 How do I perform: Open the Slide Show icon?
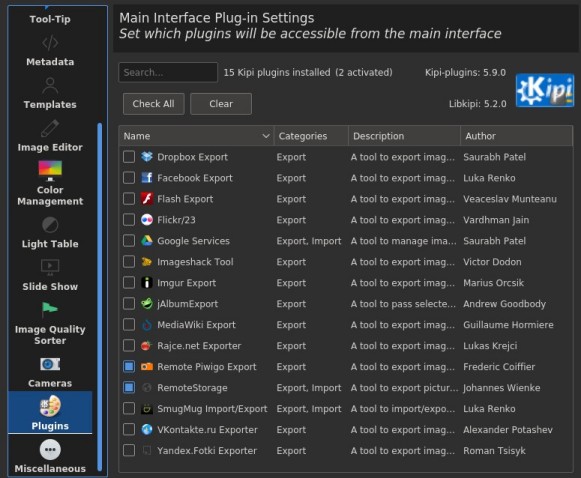pyautogui.click(x=50, y=267)
